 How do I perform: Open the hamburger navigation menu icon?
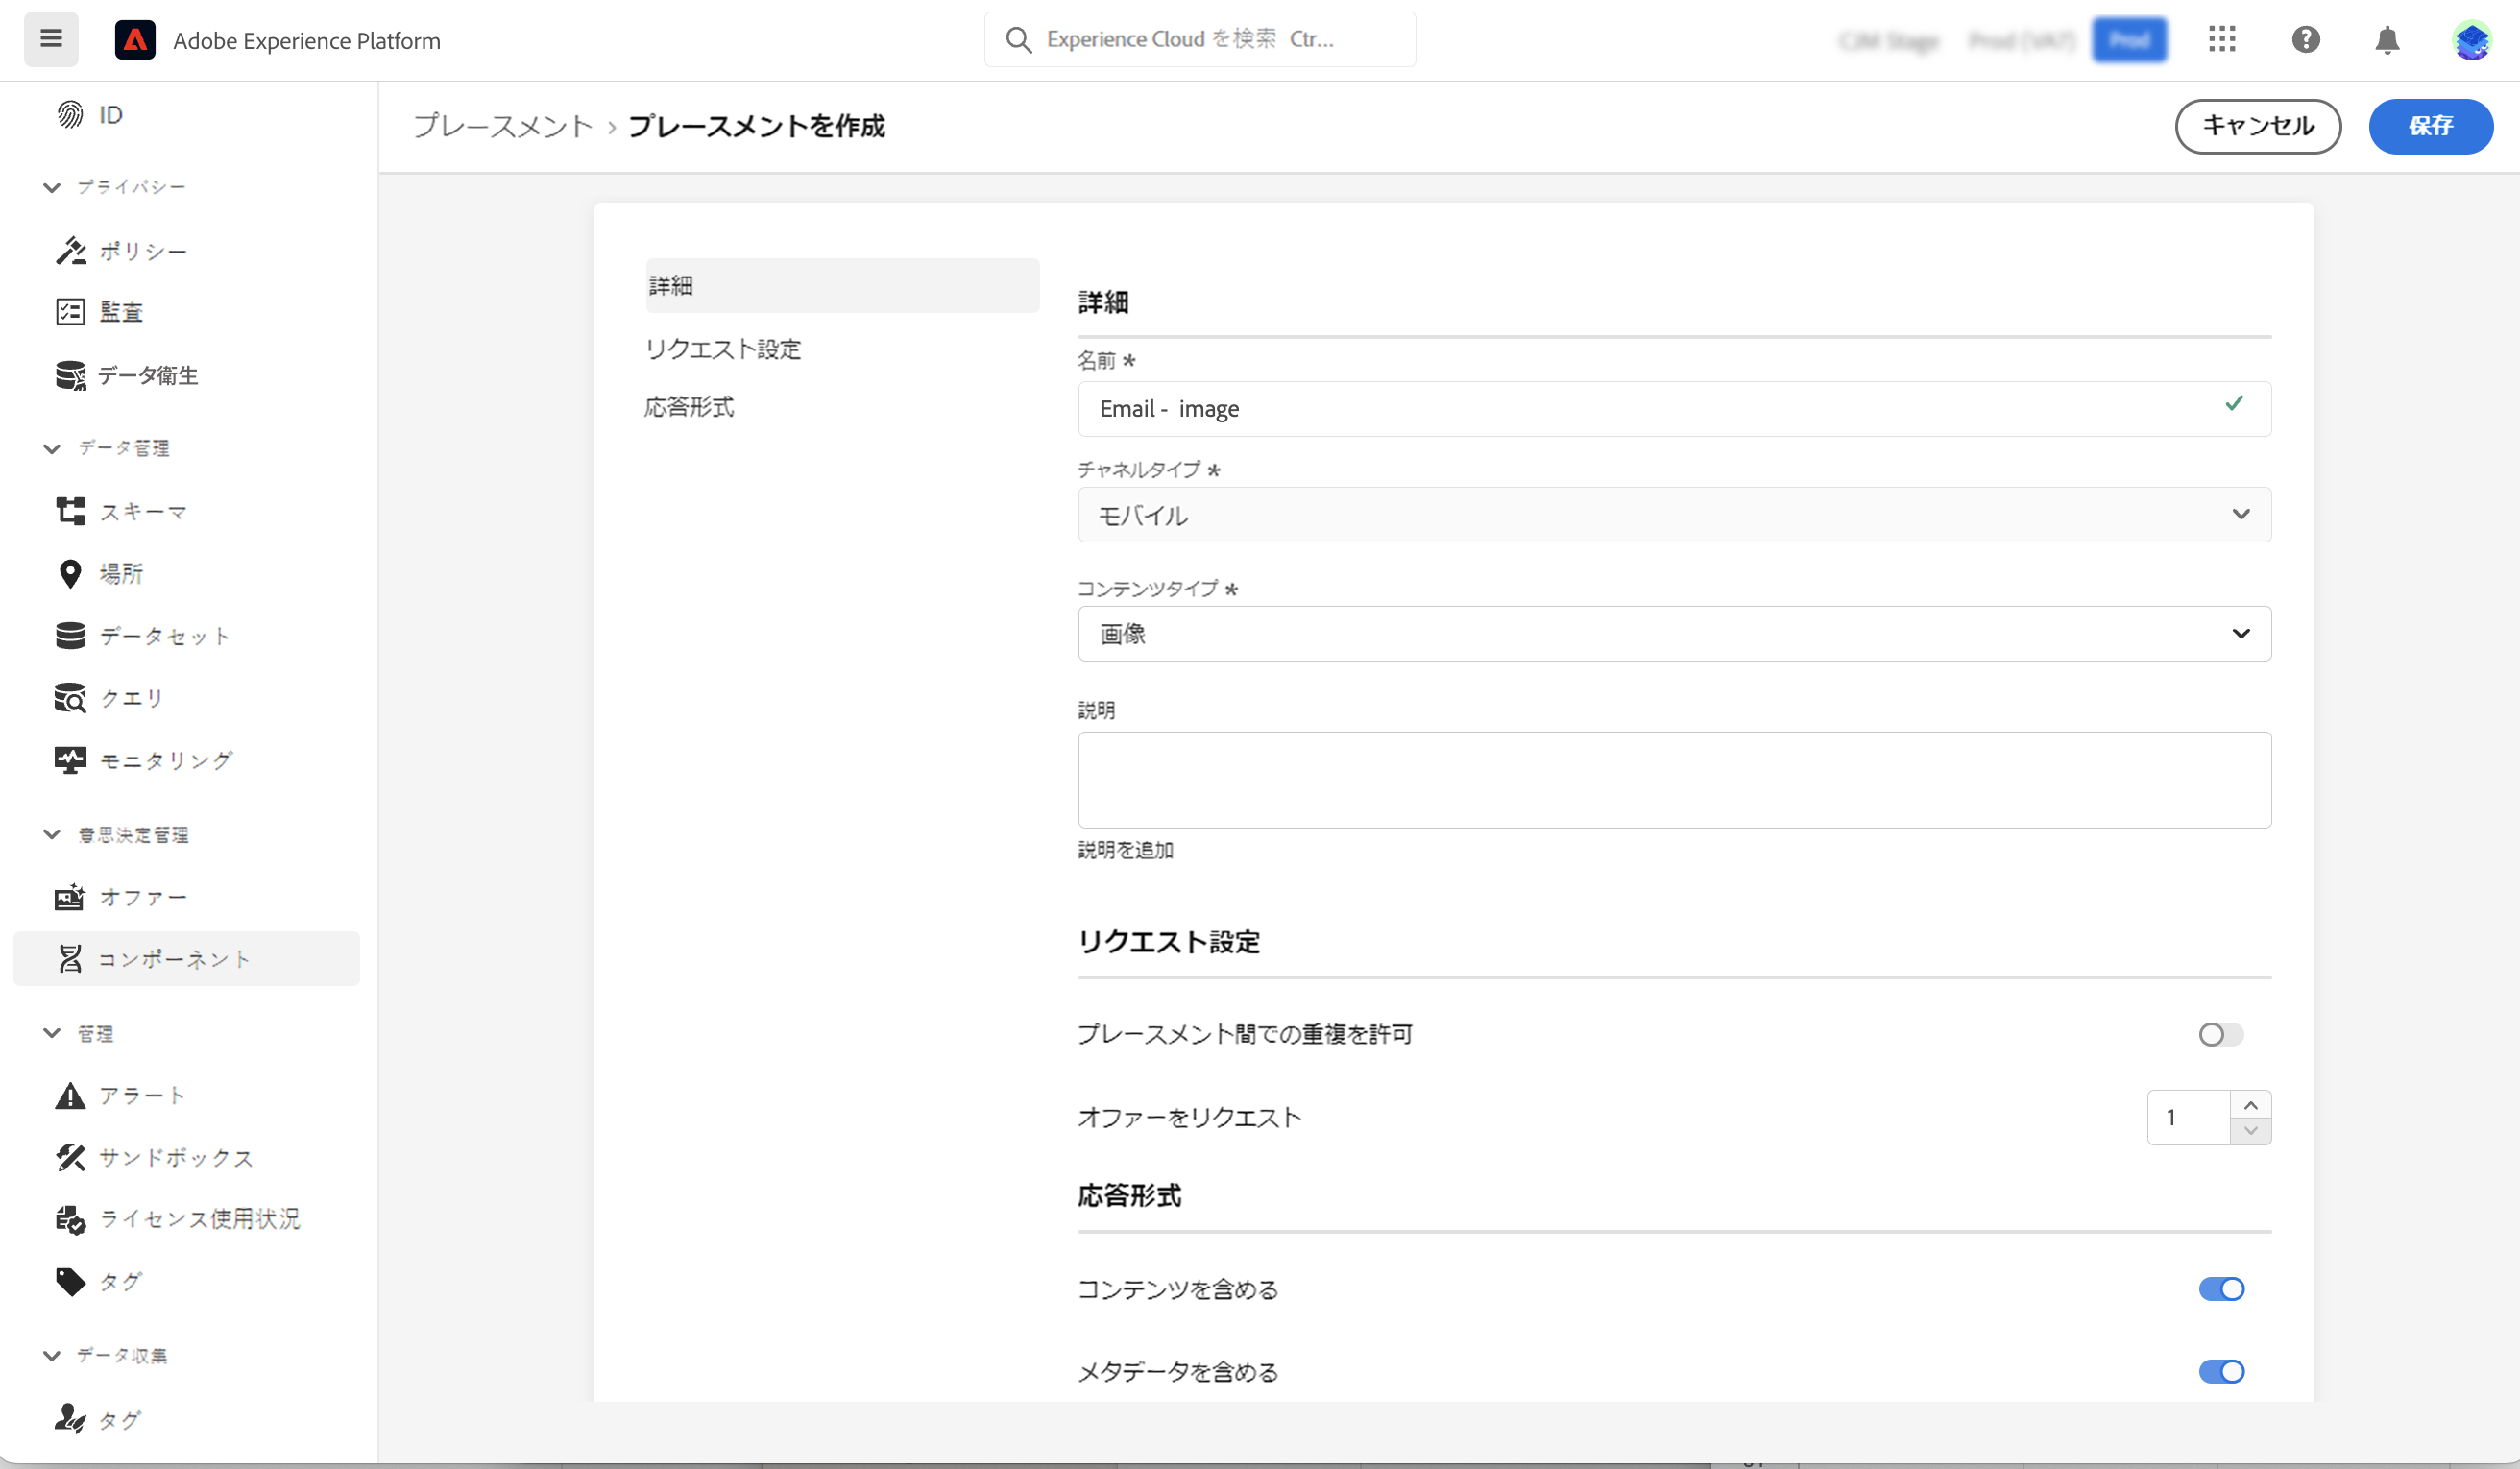point(51,39)
